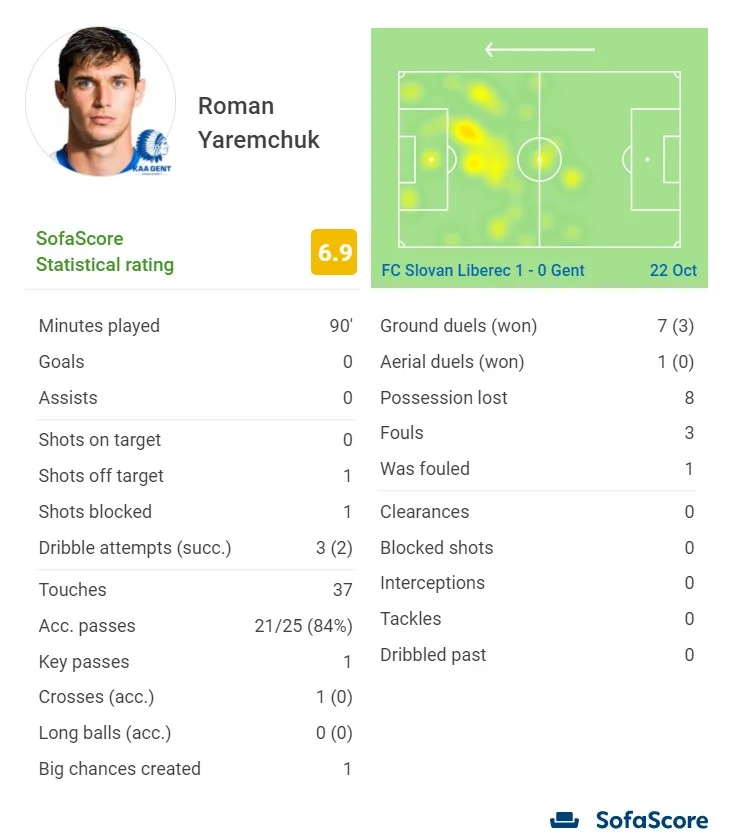Click the Dribble attempts (succ.) row

[x=195, y=548]
